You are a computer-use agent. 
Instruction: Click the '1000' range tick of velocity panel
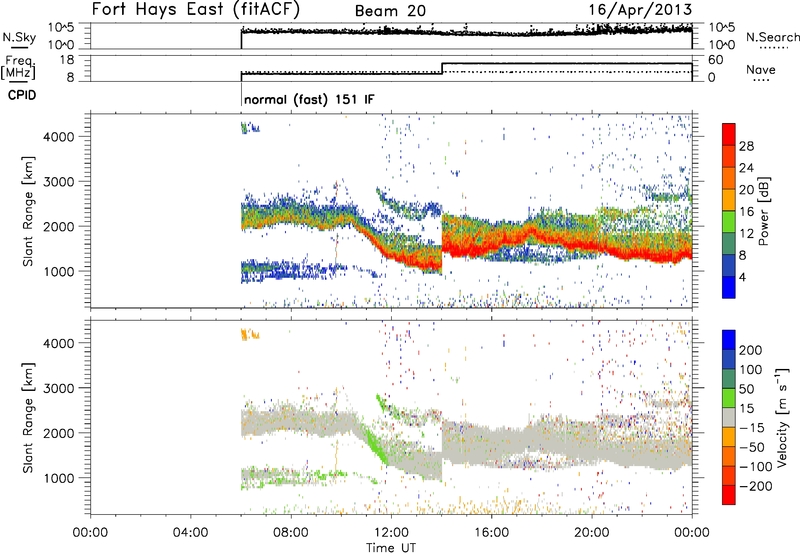pyautogui.click(x=59, y=478)
